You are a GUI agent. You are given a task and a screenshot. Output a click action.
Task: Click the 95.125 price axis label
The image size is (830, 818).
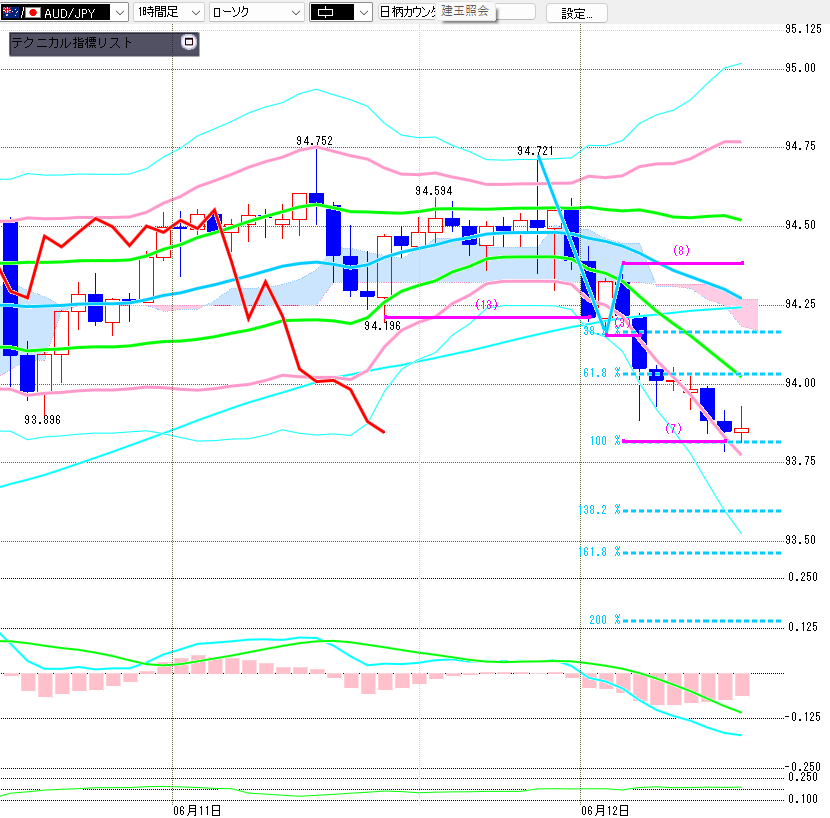coord(804,29)
